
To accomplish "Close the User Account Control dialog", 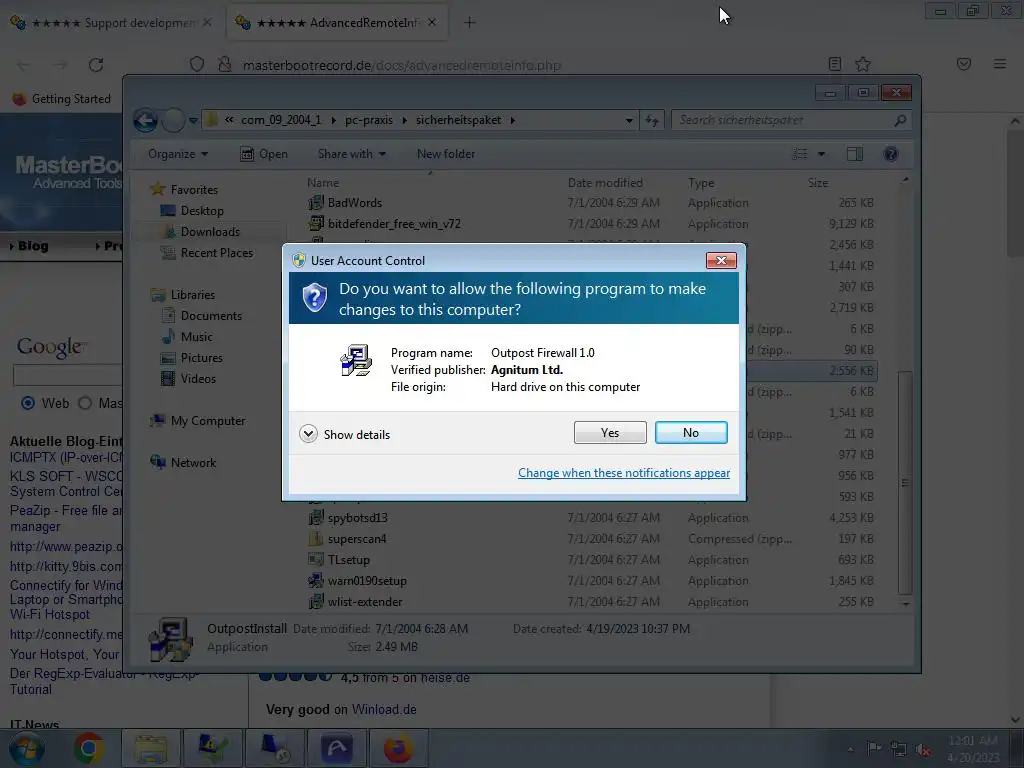I will point(721,261).
